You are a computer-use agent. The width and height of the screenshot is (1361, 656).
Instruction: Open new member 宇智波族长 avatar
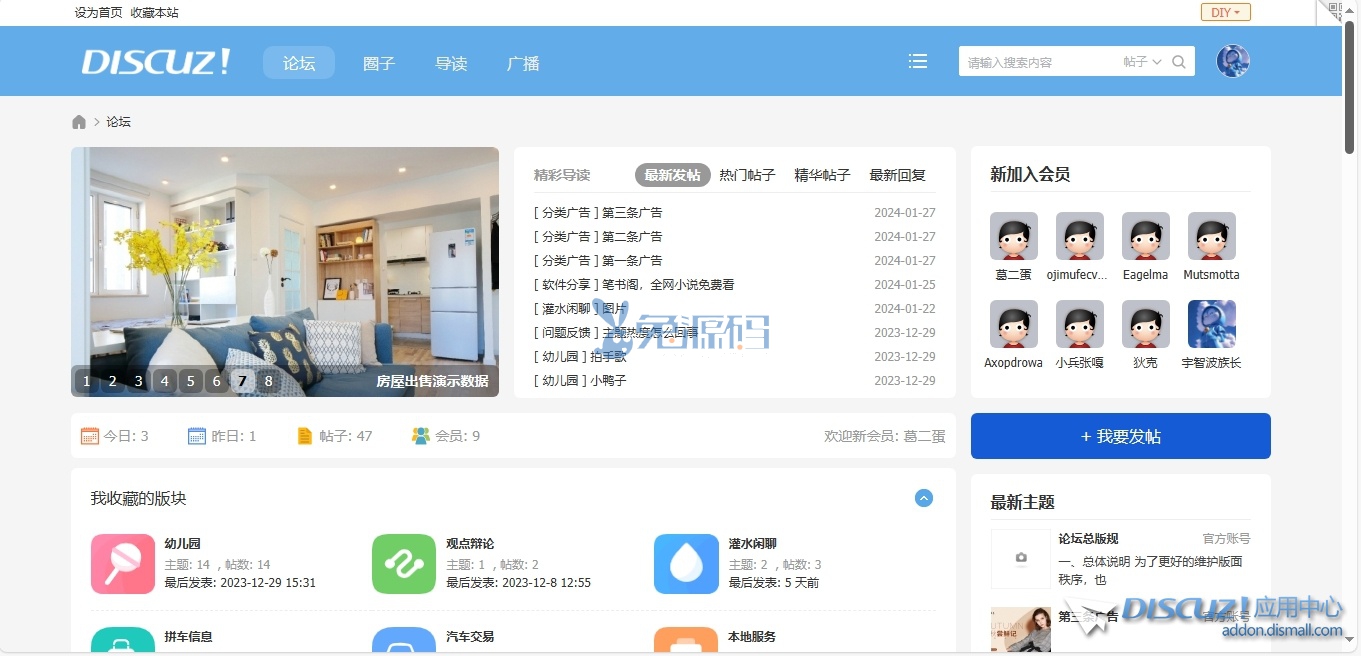(x=1211, y=325)
